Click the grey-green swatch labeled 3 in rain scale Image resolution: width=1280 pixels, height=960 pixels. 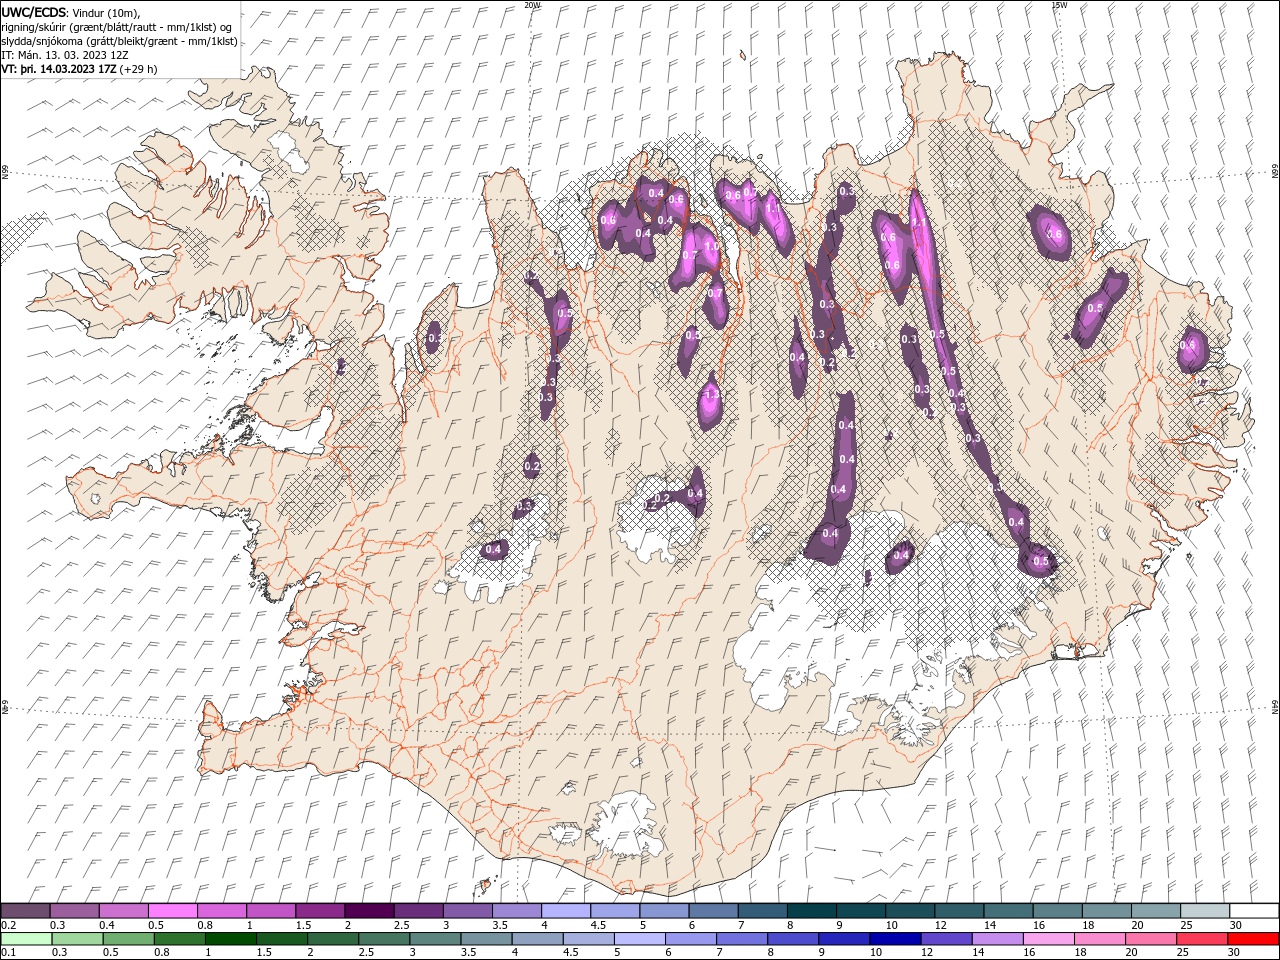coord(435,939)
